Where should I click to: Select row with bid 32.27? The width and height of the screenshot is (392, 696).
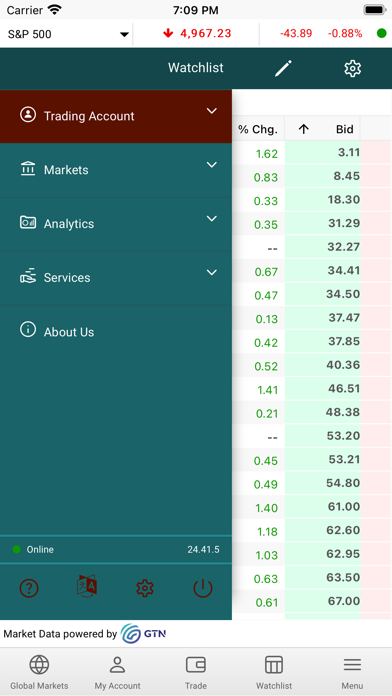(x=312, y=247)
